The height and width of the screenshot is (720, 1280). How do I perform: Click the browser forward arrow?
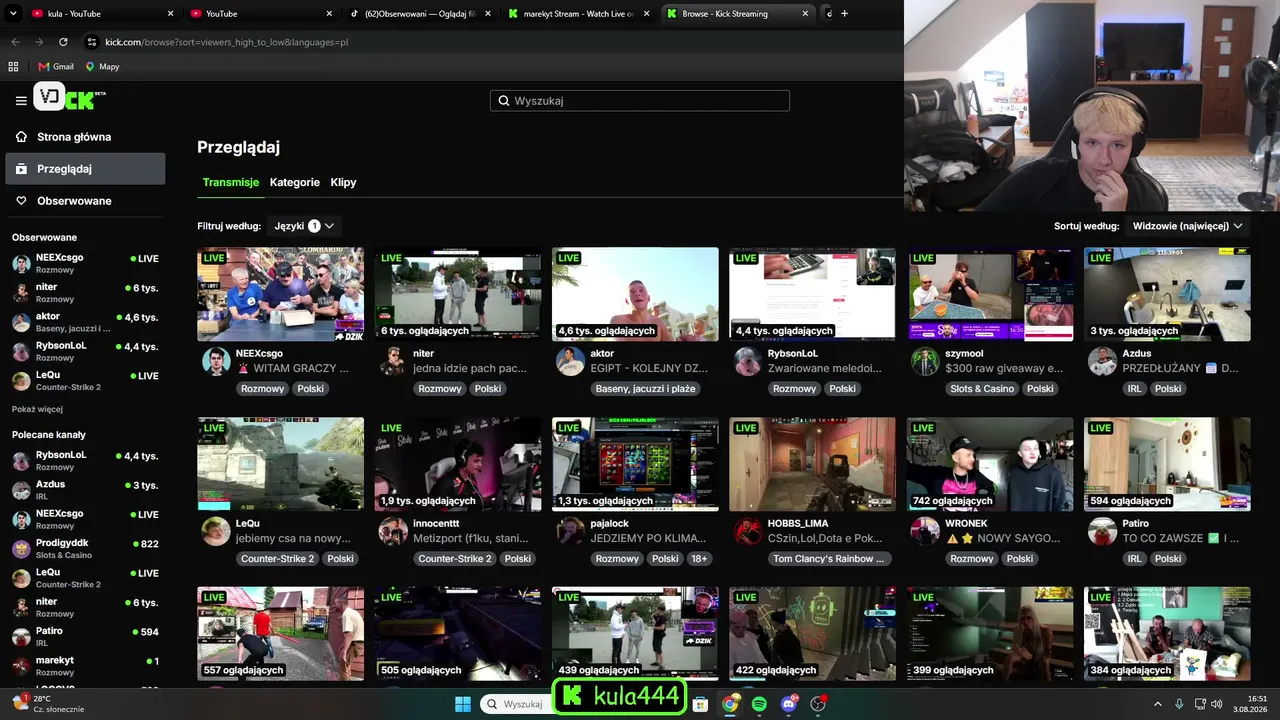pyautogui.click(x=39, y=42)
